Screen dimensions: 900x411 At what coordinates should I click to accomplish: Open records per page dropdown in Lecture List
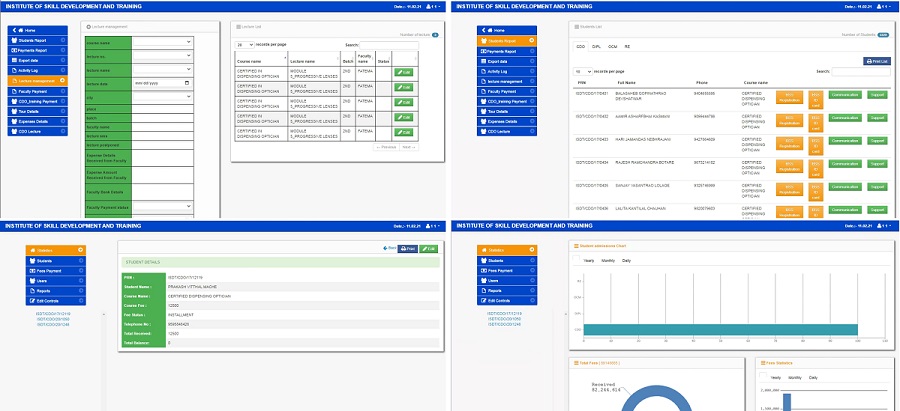click(245, 44)
